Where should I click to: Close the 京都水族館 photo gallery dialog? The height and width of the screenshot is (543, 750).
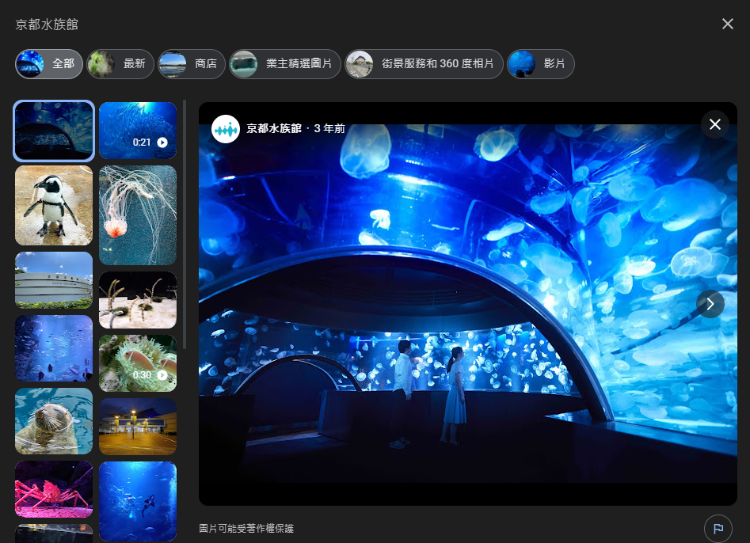727,24
